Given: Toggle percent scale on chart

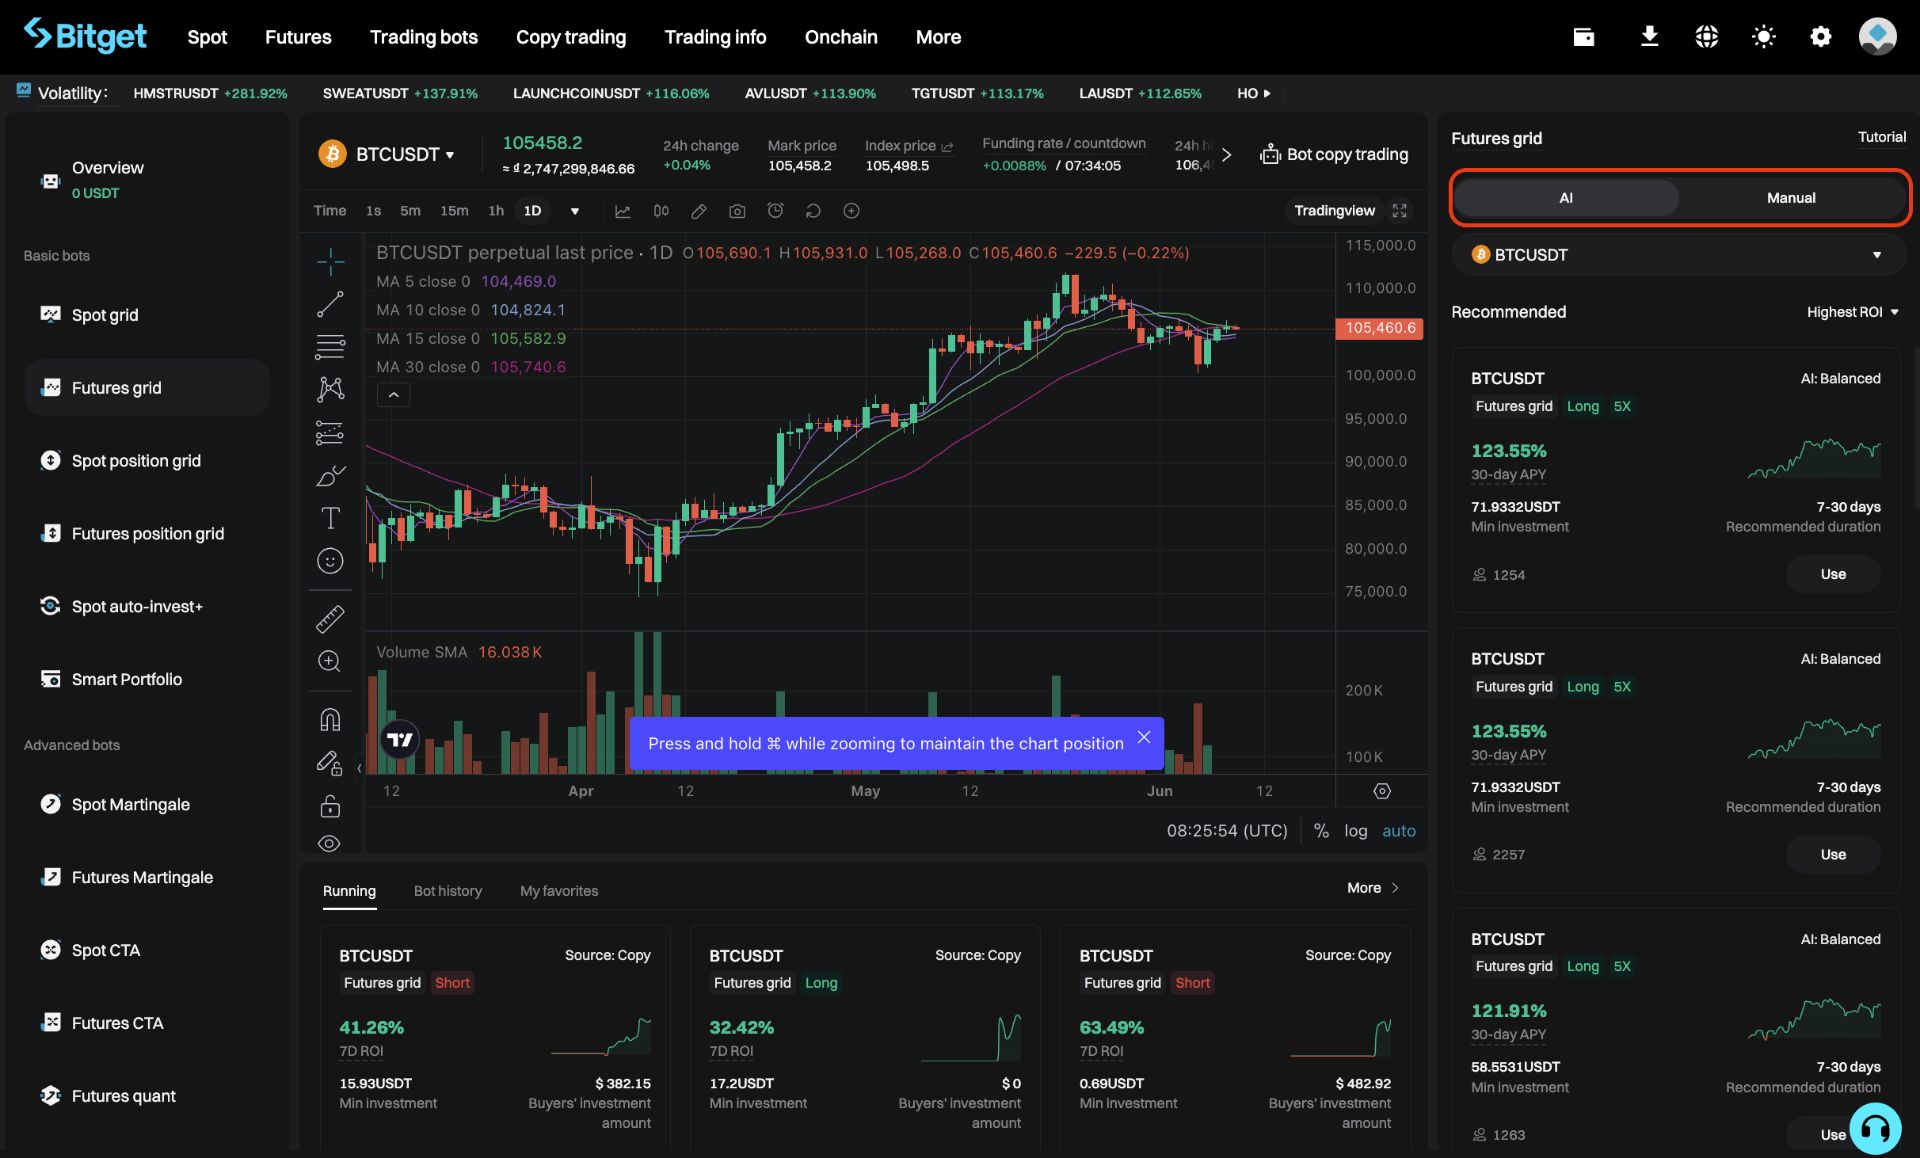Looking at the screenshot, I should 1321,831.
